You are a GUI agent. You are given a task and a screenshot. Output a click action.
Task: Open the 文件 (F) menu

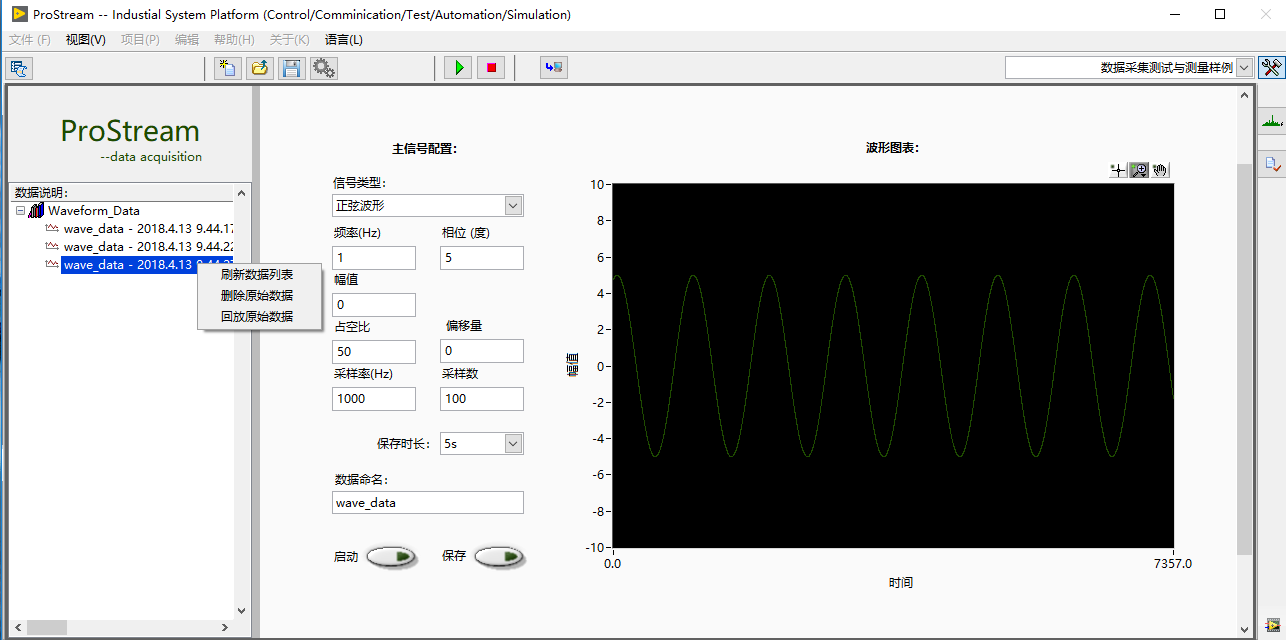pos(30,40)
